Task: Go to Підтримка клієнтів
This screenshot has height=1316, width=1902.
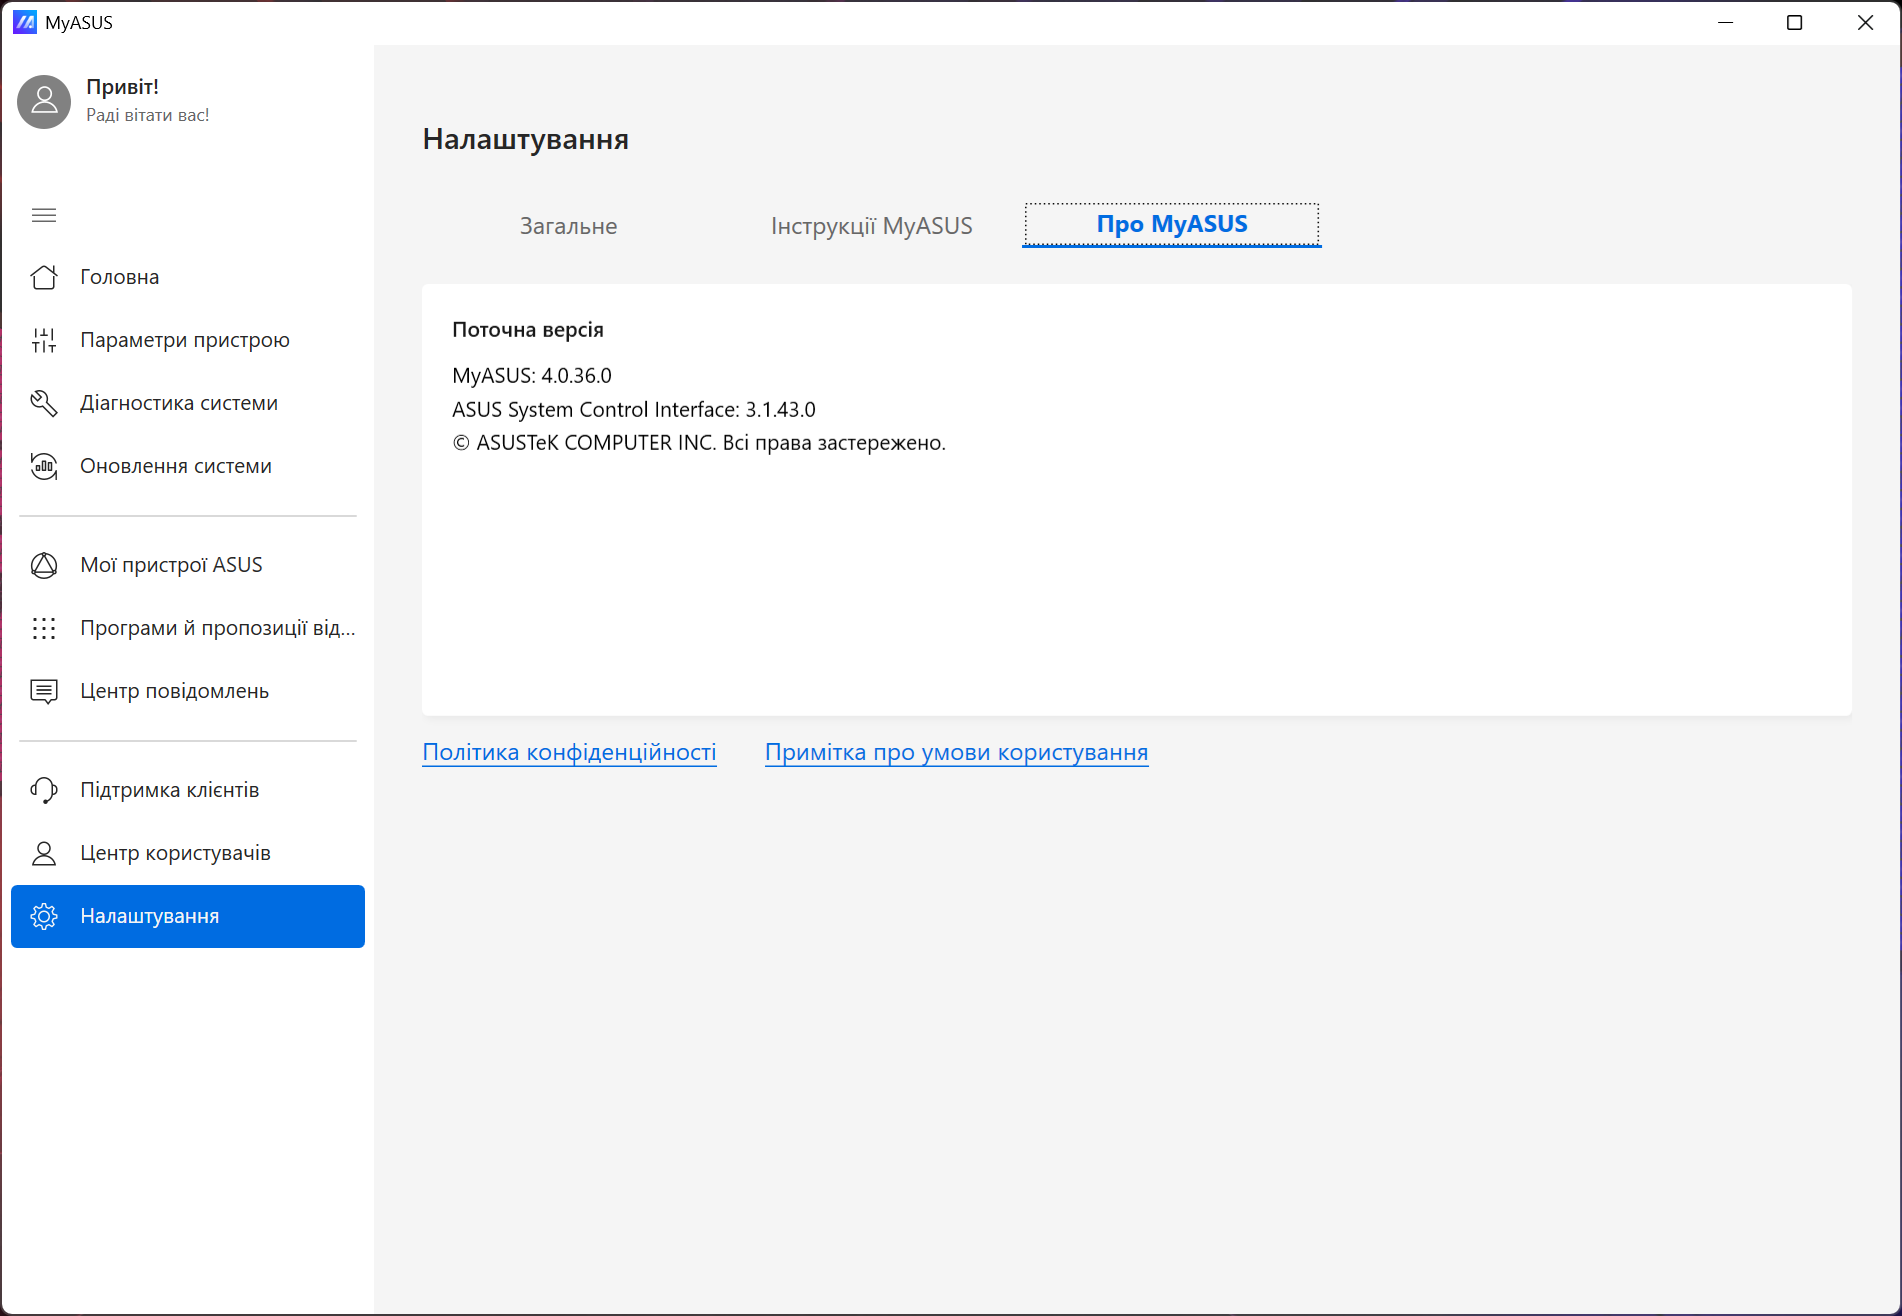Action: pos(188,790)
